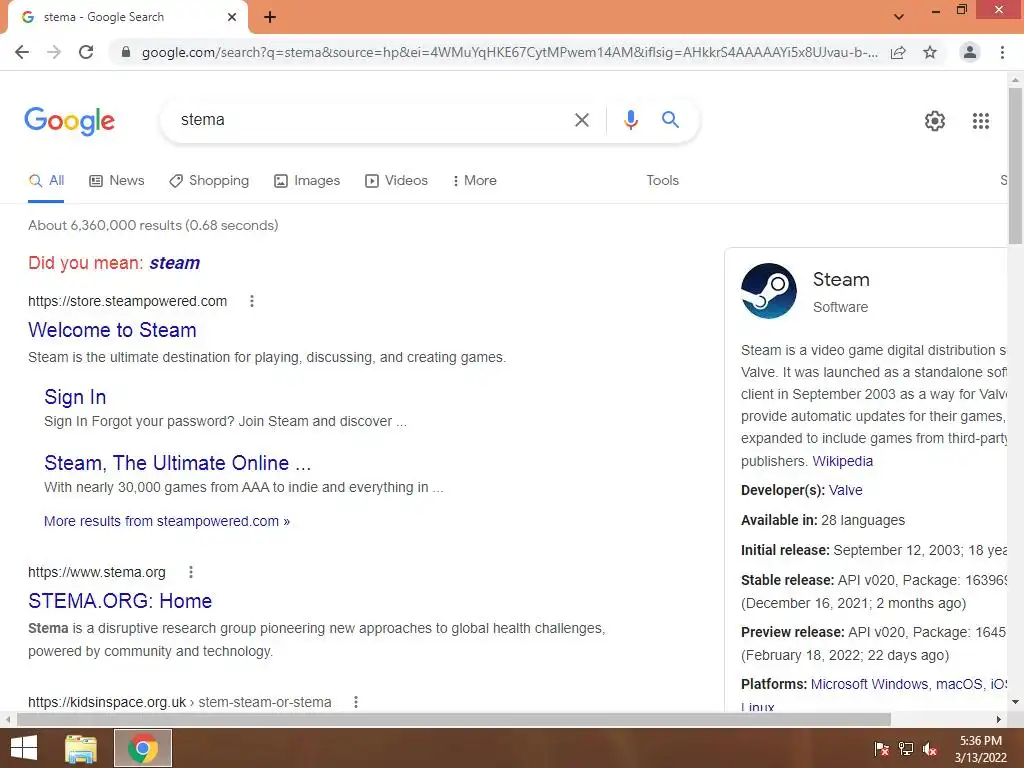The height and width of the screenshot is (768, 1024).
Task: Open File Explorer from taskbar
Action: coord(81,748)
